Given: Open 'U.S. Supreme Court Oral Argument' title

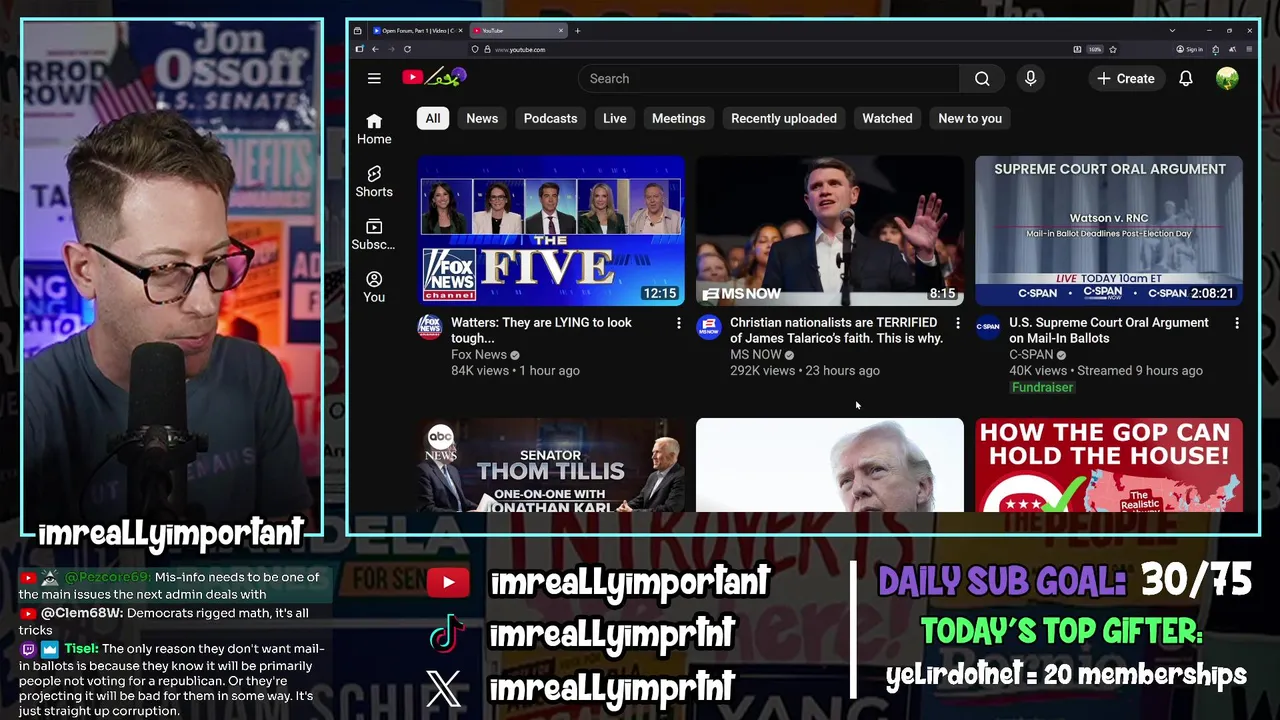Looking at the screenshot, I should pyautogui.click(x=1109, y=330).
